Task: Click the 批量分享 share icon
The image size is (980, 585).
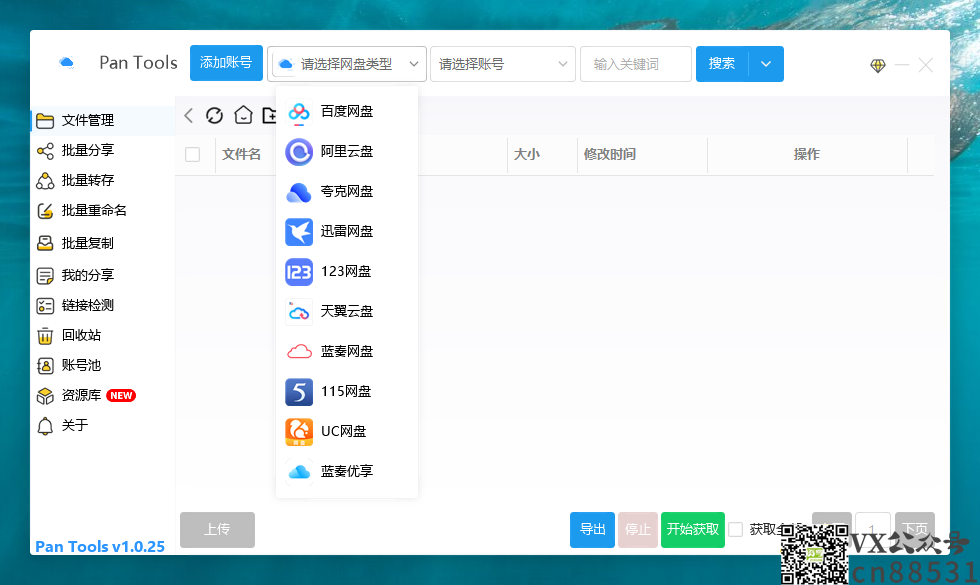Action: point(45,151)
